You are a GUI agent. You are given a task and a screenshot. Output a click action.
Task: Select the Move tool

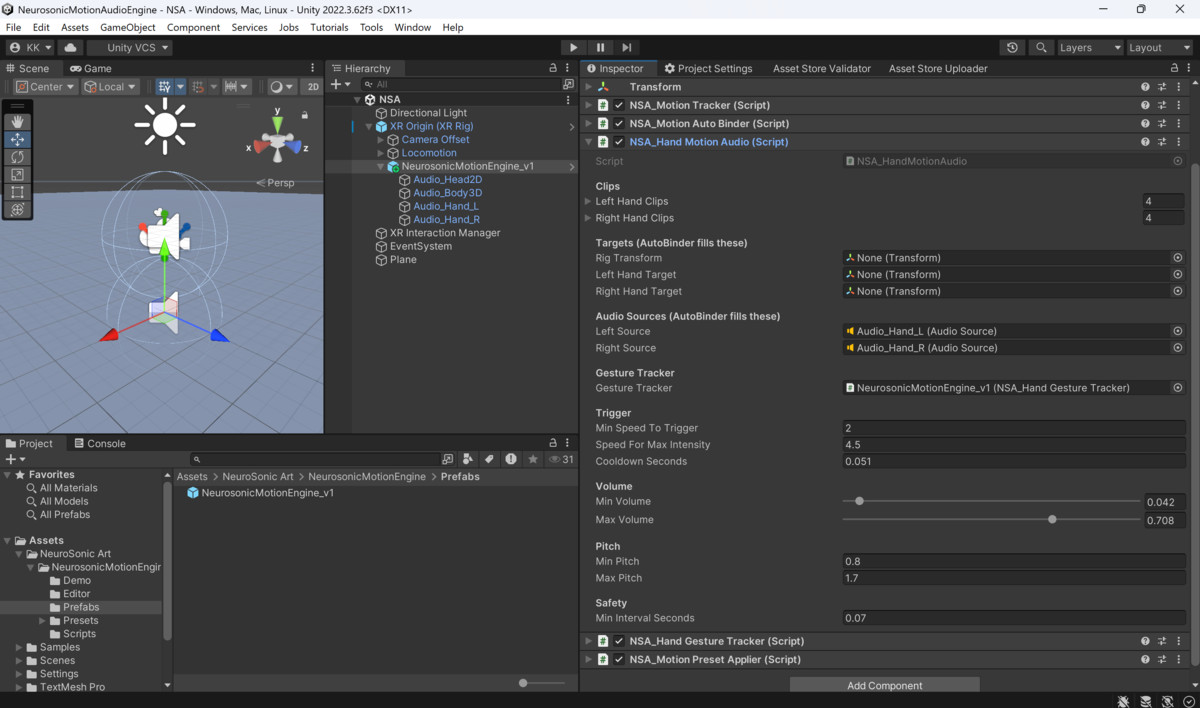pyautogui.click(x=16, y=140)
